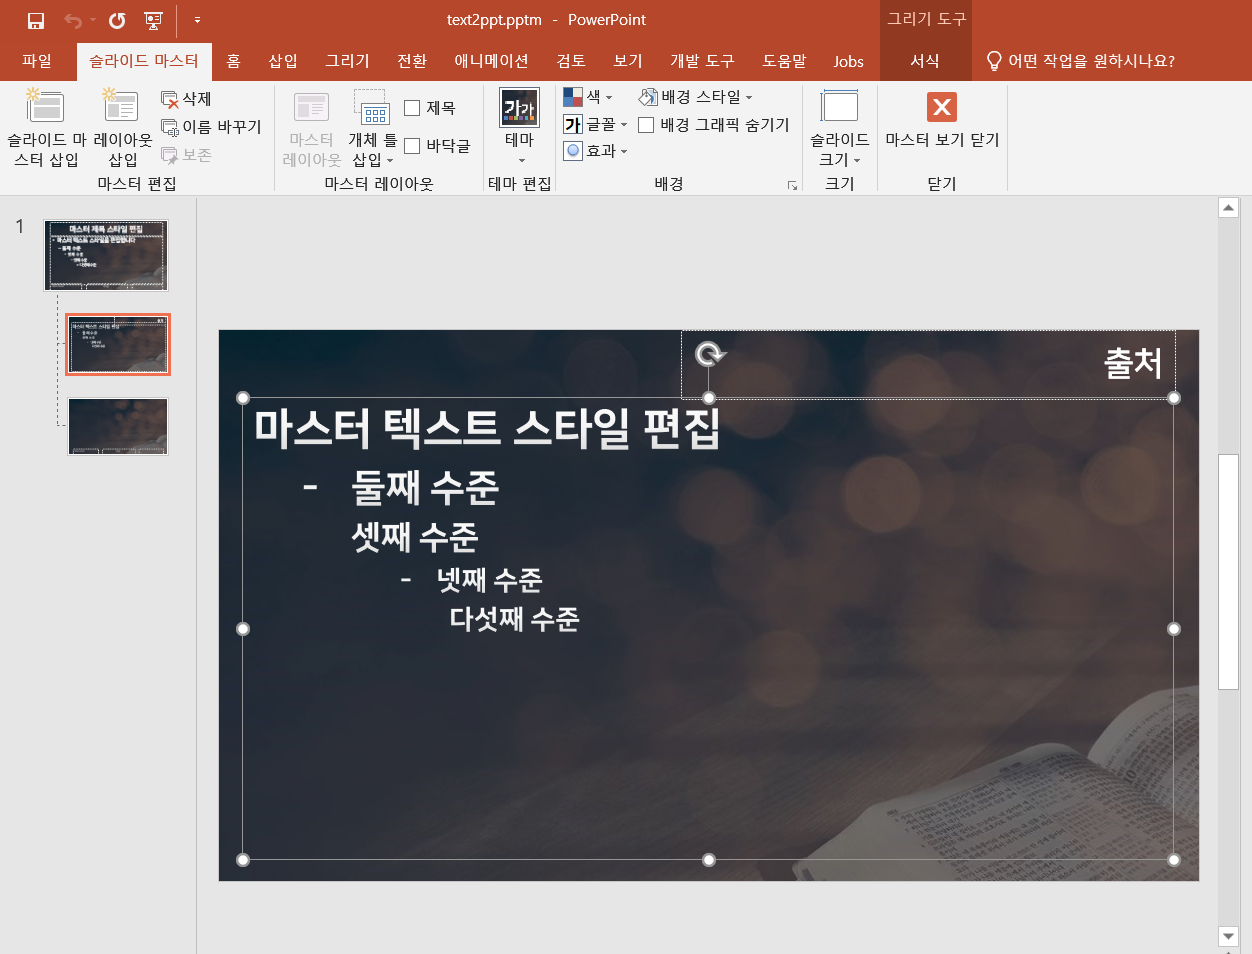Open the 테마 gallery
The width and height of the screenshot is (1252, 954).
coord(520,128)
